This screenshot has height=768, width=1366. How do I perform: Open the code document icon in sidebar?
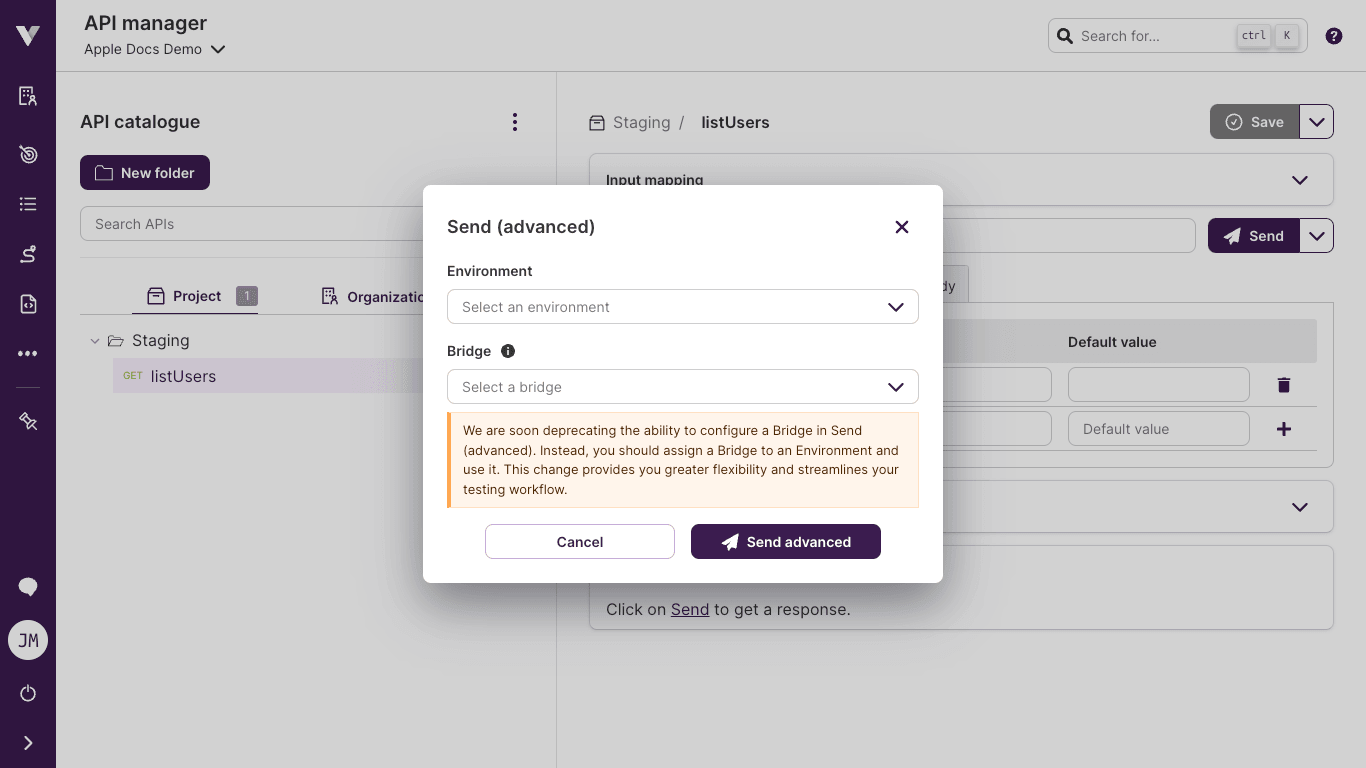(27, 303)
